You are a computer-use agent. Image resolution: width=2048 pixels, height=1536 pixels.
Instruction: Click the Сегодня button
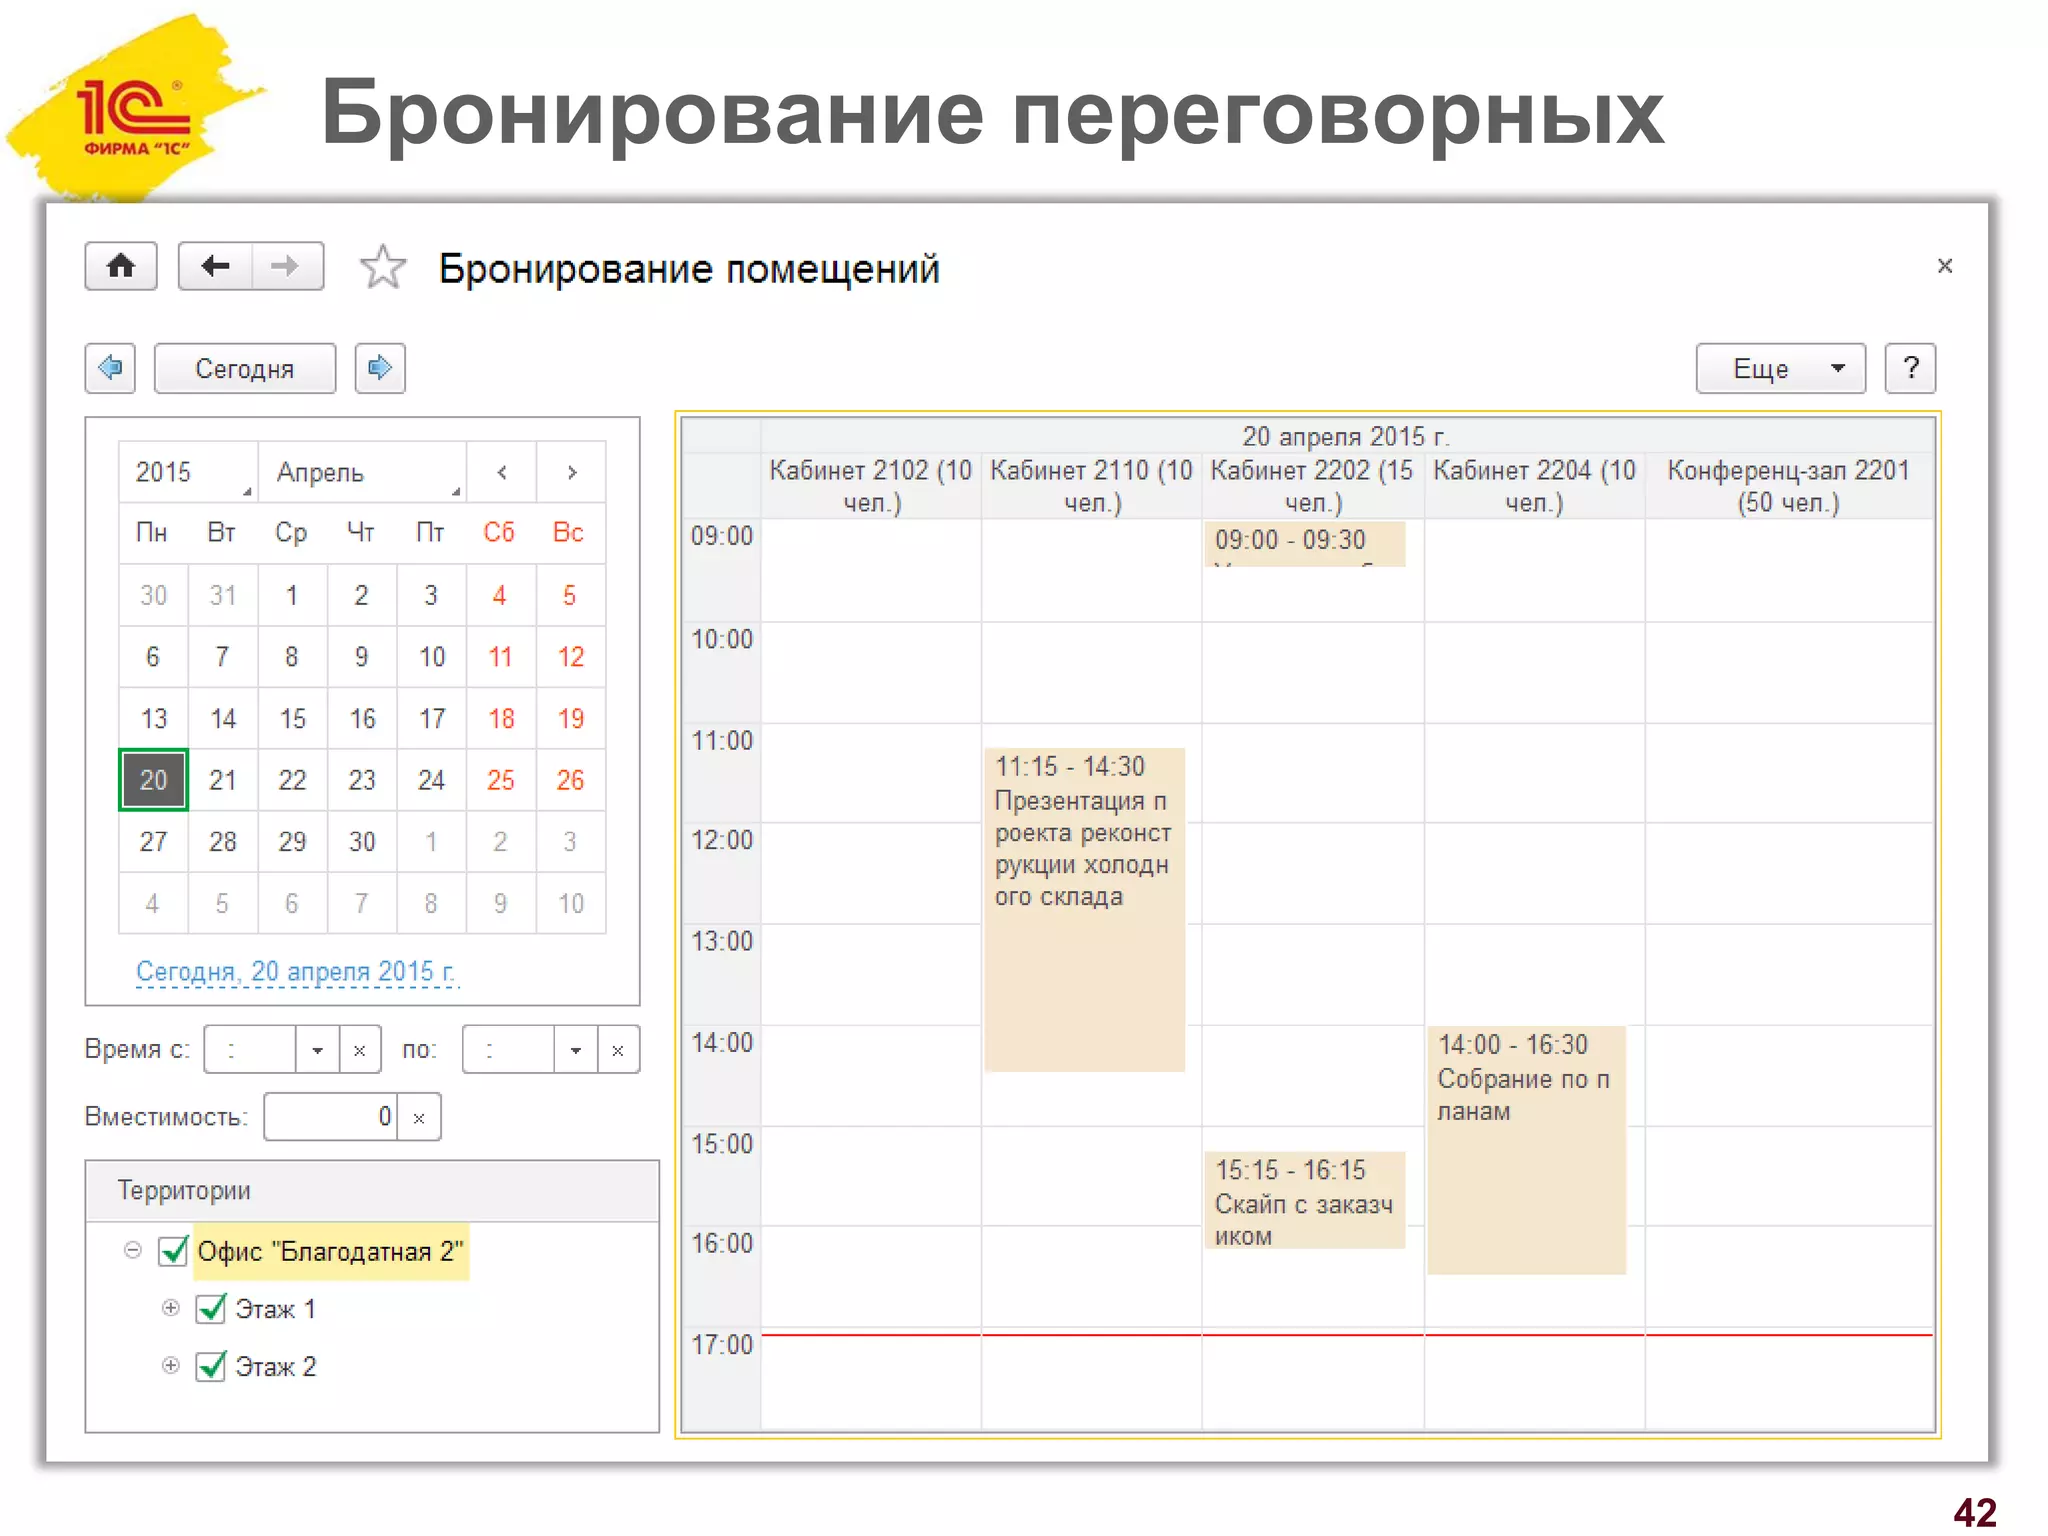245,368
